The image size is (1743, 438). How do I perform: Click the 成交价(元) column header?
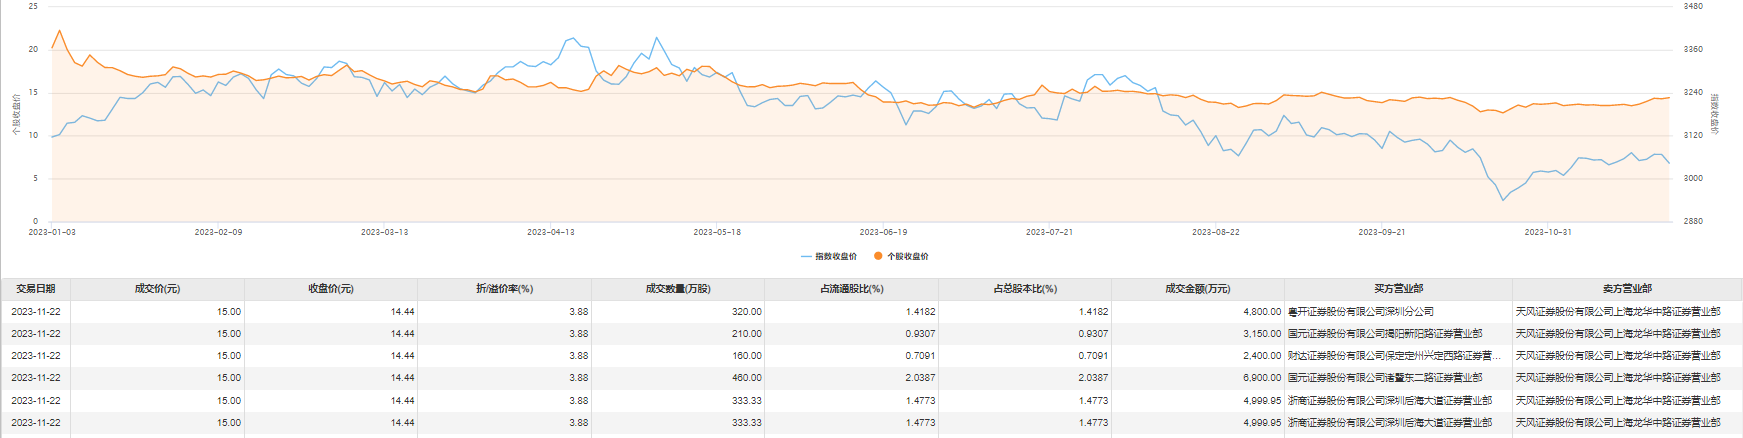point(157,289)
